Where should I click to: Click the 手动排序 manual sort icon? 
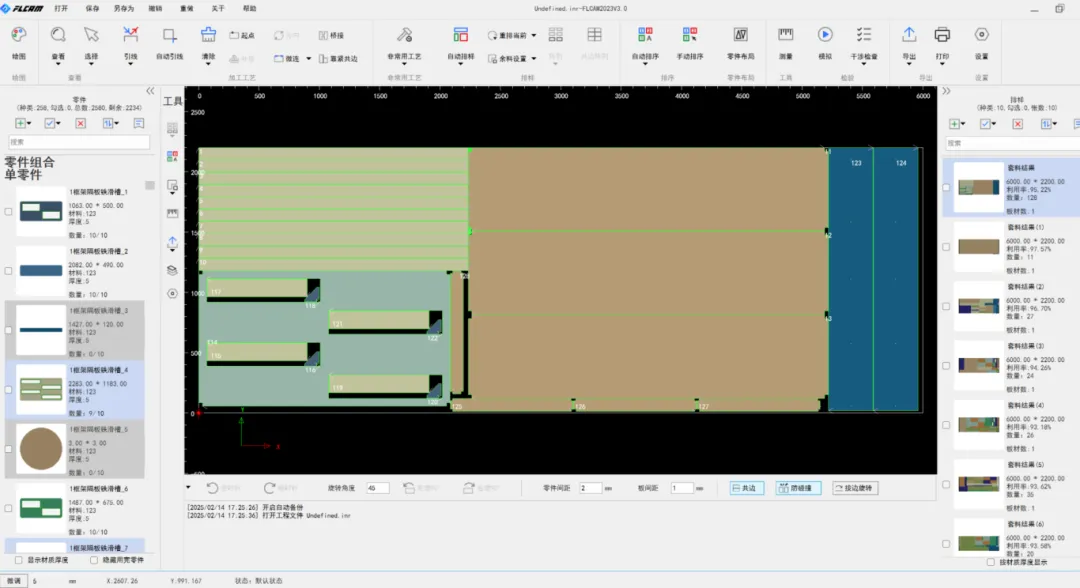[689, 34]
